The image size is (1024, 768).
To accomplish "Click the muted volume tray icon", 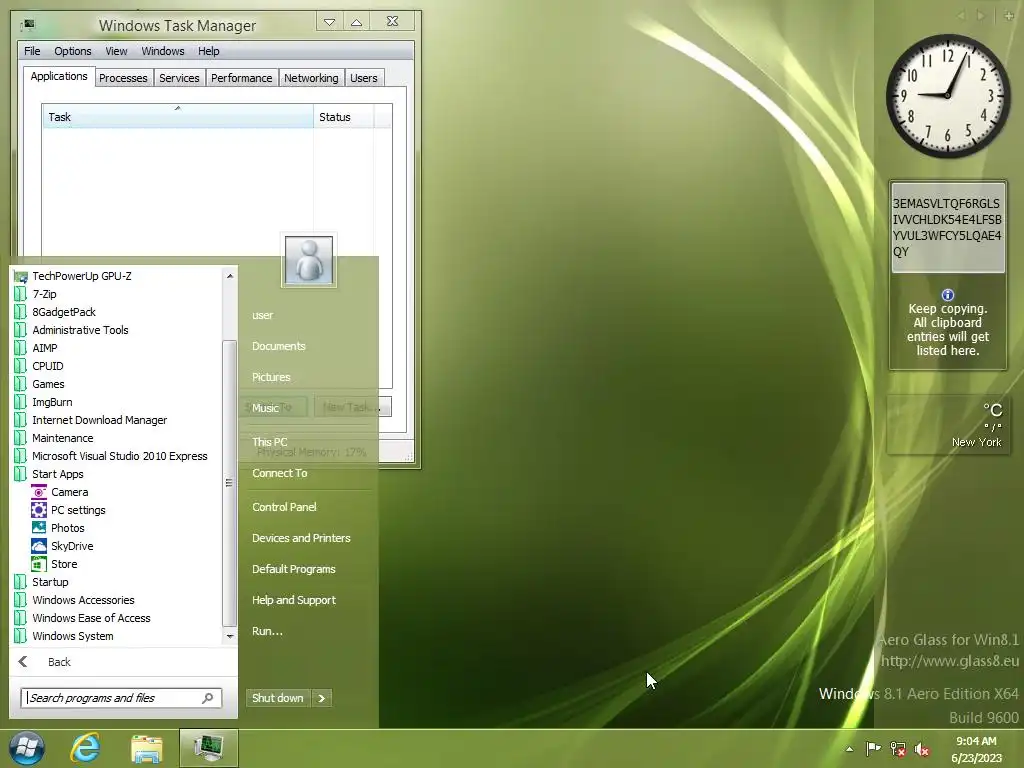I will click(x=922, y=749).
